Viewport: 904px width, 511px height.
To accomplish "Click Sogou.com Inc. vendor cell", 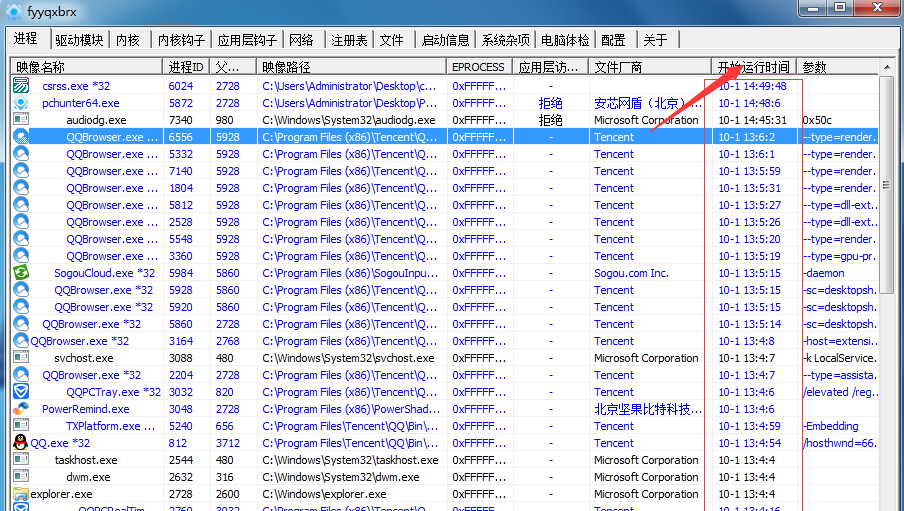I will point(631,273).
